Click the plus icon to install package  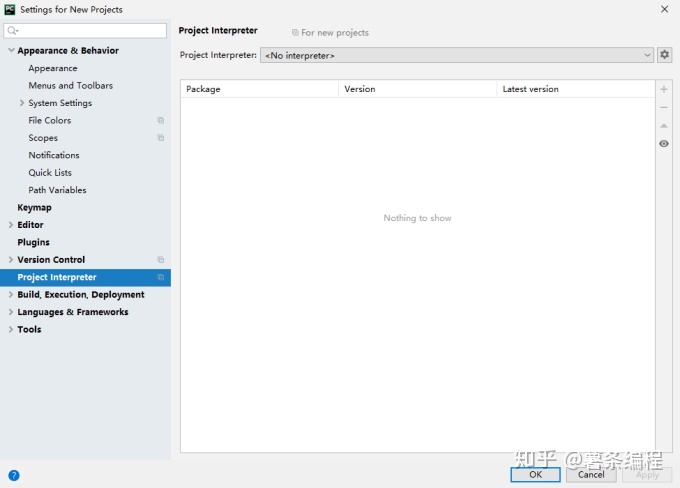[x=664, y=89]
